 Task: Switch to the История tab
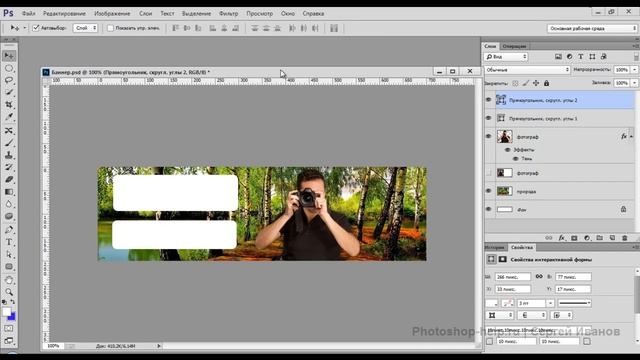click(495, 247)
